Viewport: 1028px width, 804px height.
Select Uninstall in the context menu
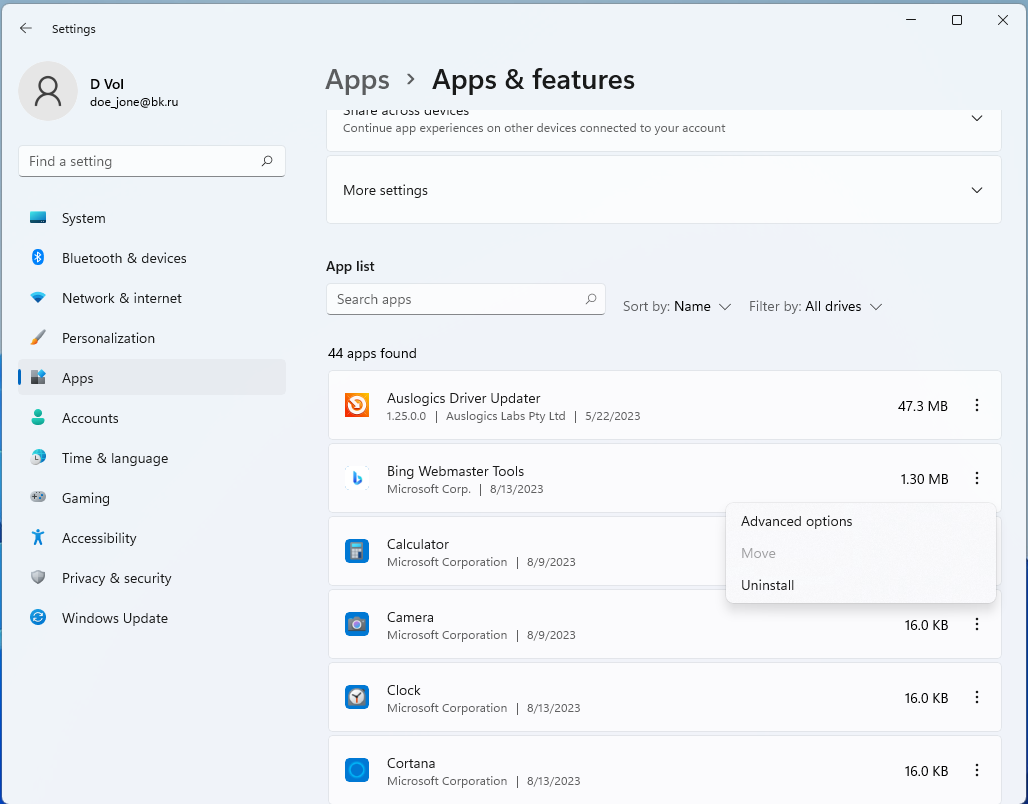pos(767,585)
